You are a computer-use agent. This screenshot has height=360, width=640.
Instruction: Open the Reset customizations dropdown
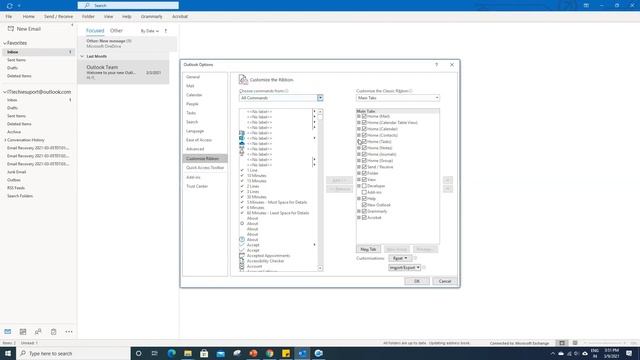click(x=400, y=258)
